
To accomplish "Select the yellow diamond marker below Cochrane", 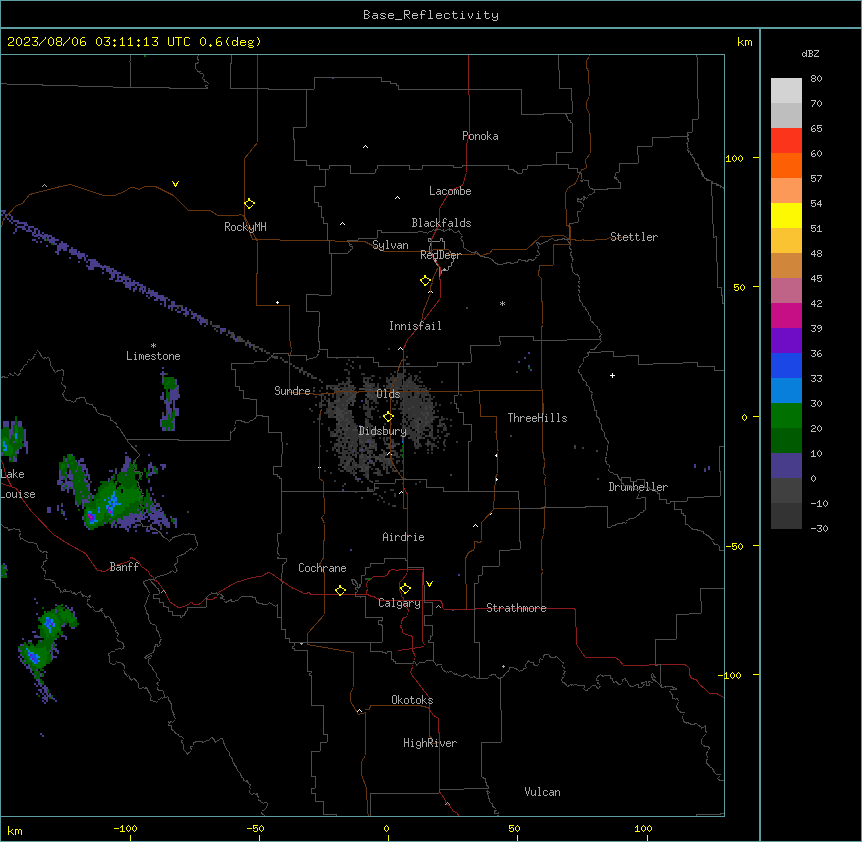I will pyautogui.click(x=340, y=590).
